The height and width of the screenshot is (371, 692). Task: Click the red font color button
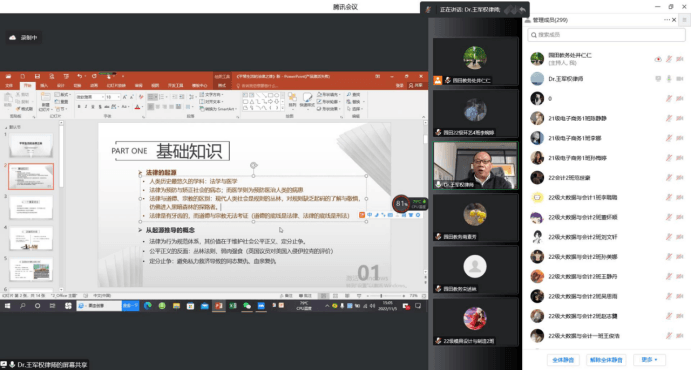(137, 107)
